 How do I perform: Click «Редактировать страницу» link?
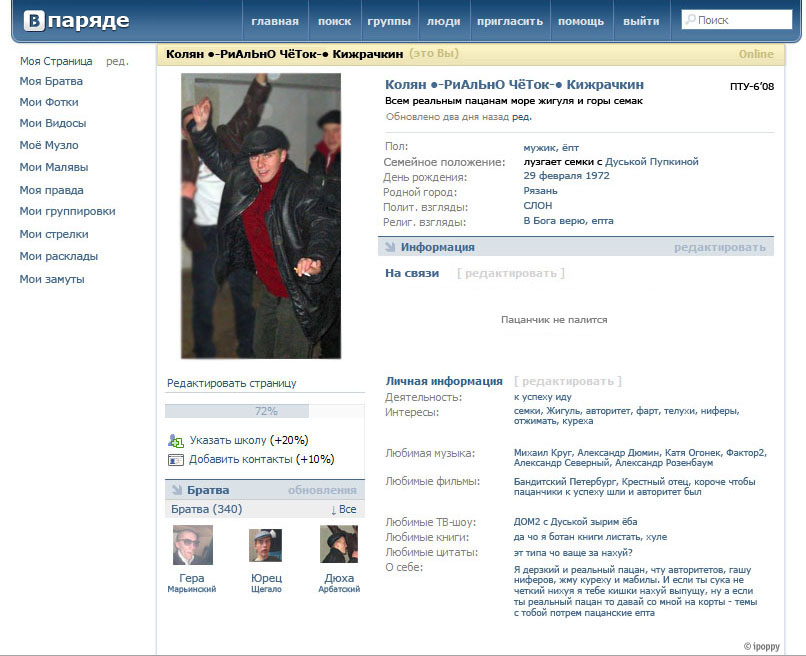tap(231, 383)
